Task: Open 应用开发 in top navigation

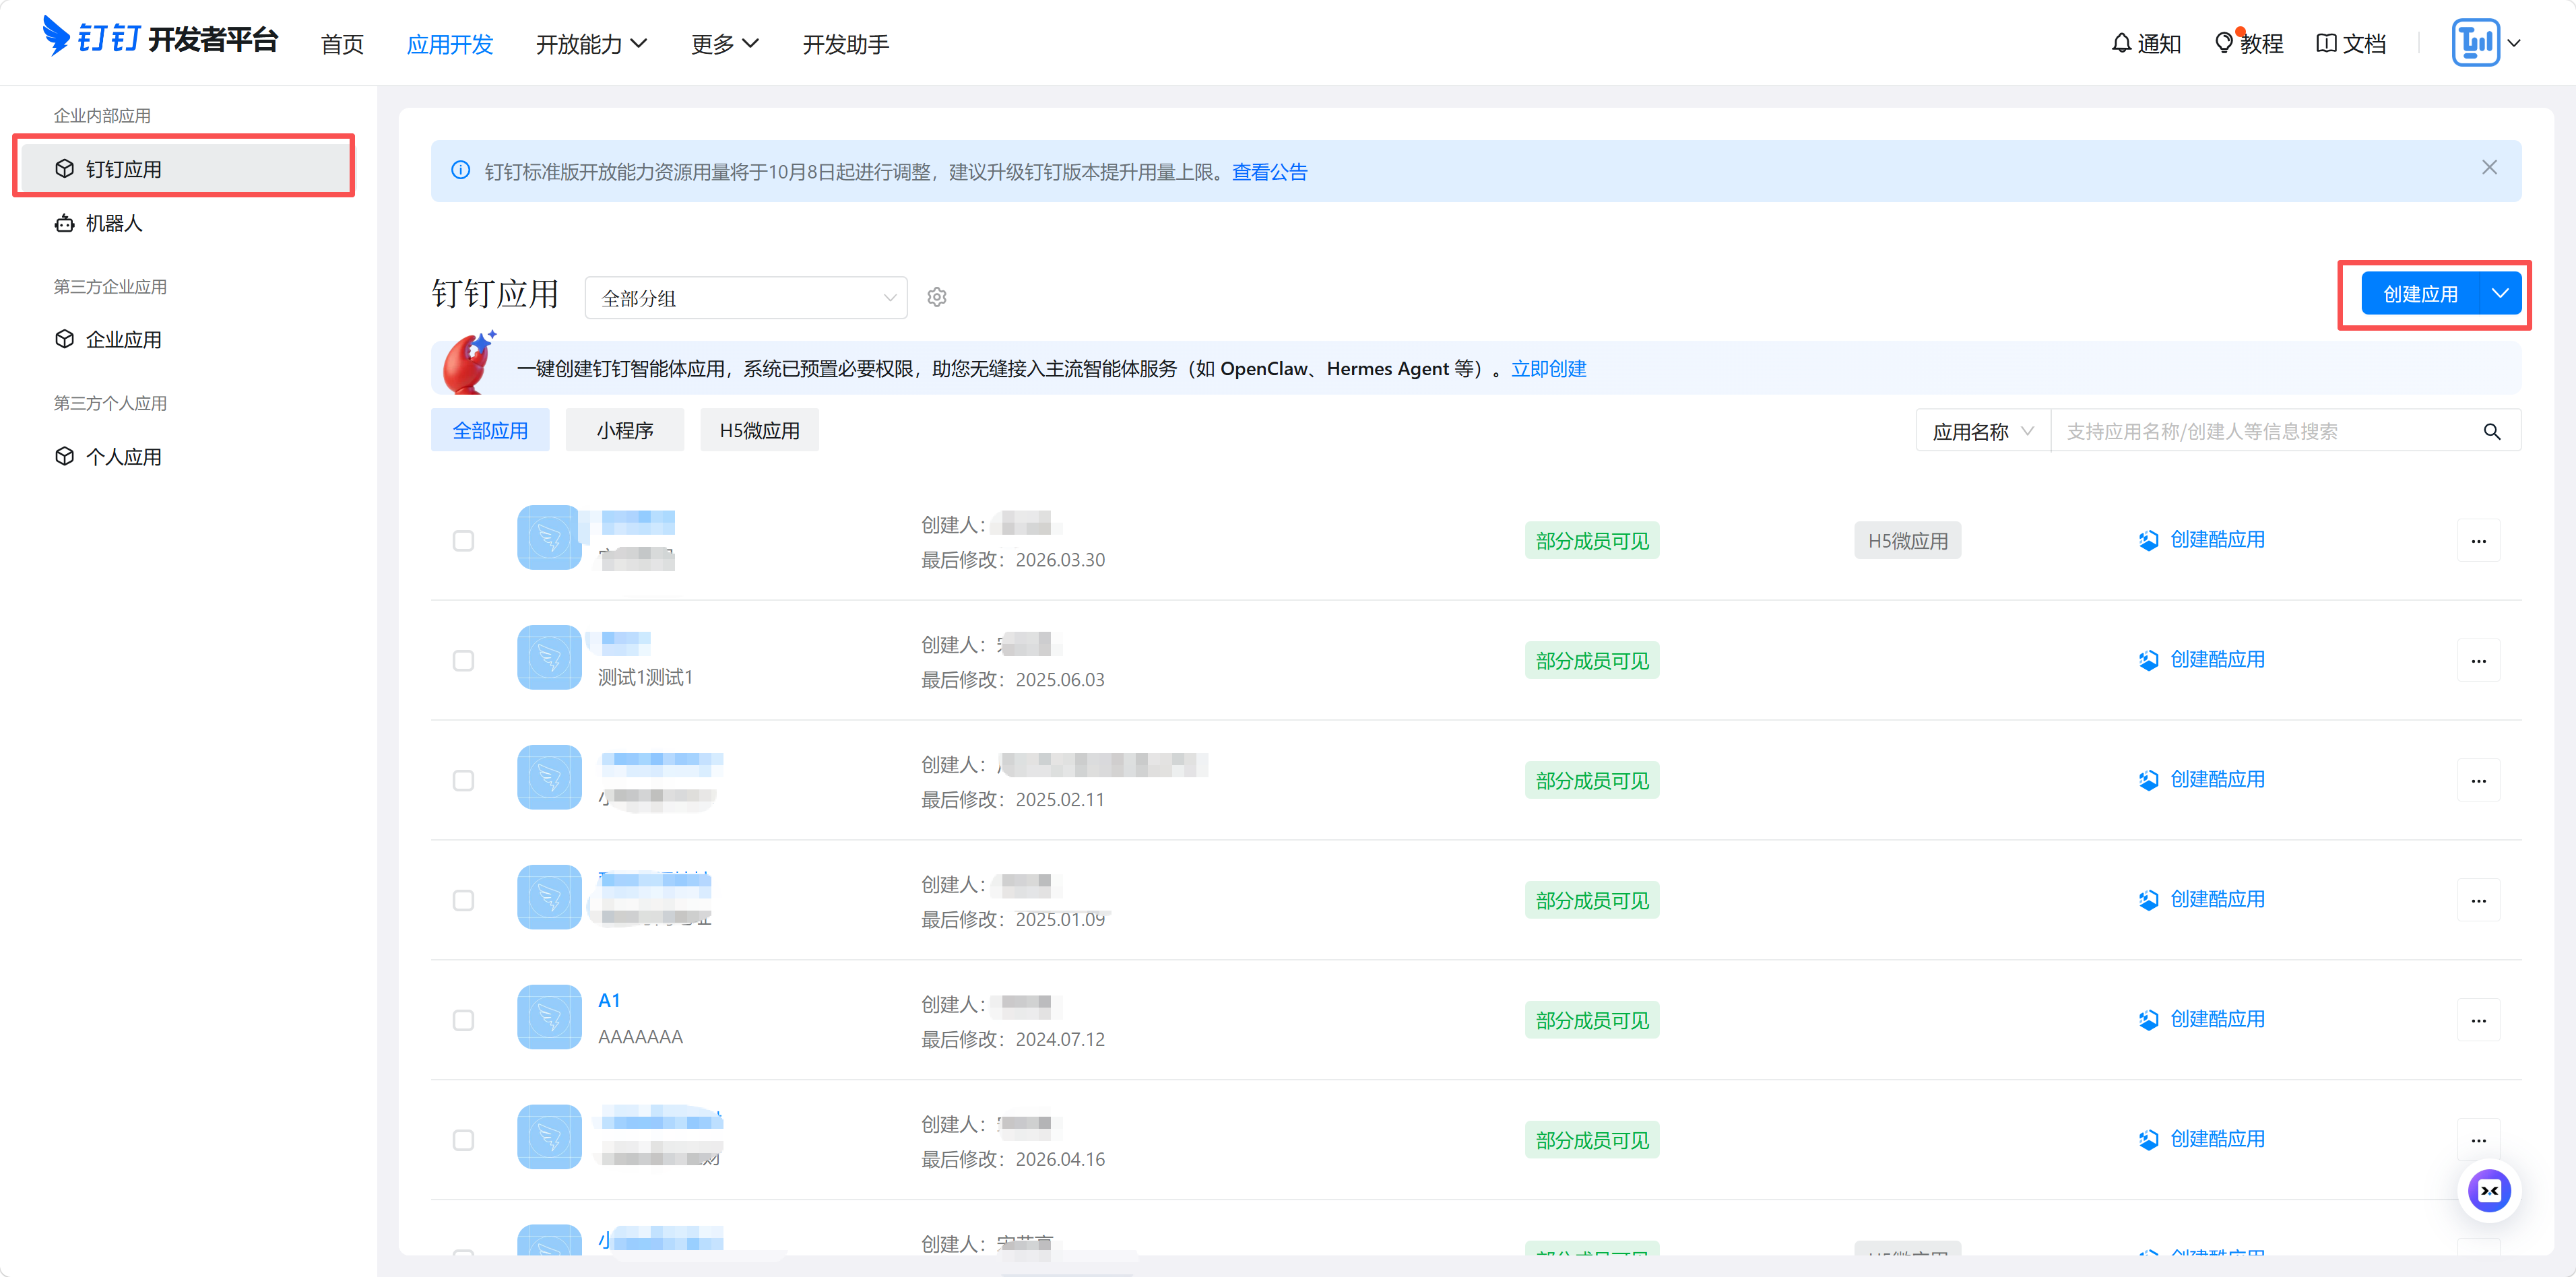Action: 450,44
